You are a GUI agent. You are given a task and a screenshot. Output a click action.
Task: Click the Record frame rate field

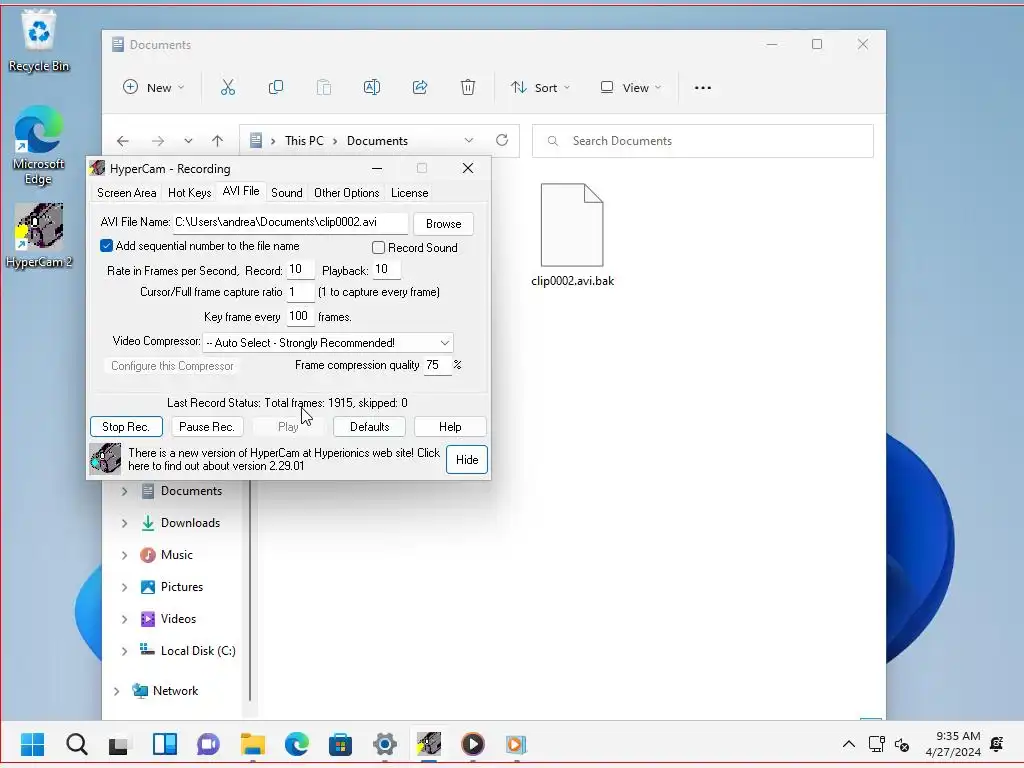pyautogui.click(x=300, y=270)
